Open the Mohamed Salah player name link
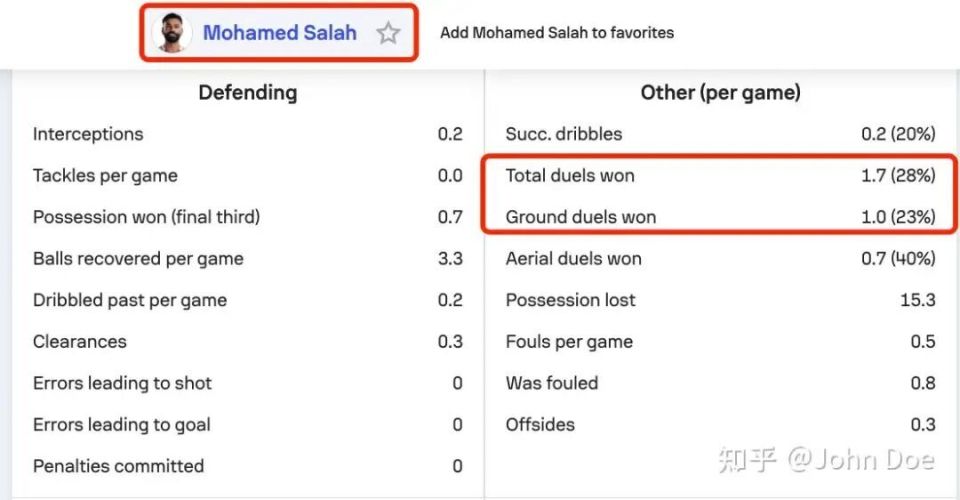This screenshot has width=960, height=500. [280, 32]
